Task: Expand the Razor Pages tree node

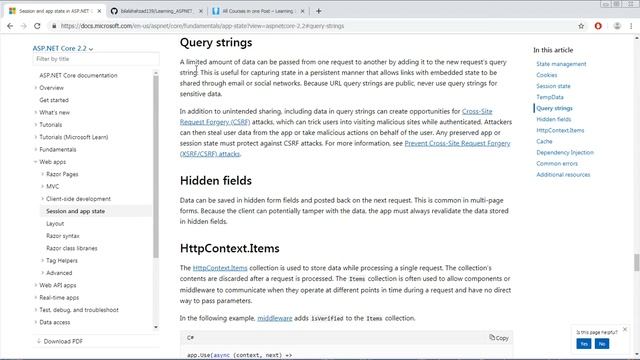Action: [x=42, y=174]
